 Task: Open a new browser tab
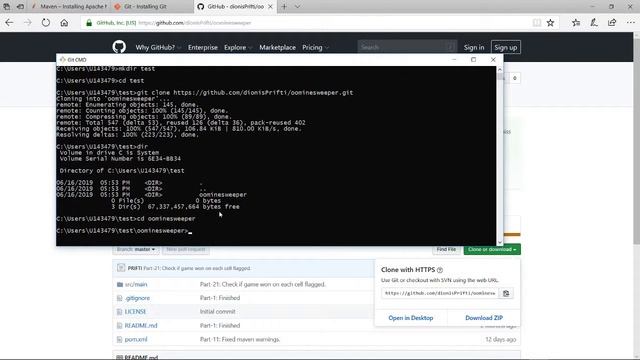coord(284,7)
